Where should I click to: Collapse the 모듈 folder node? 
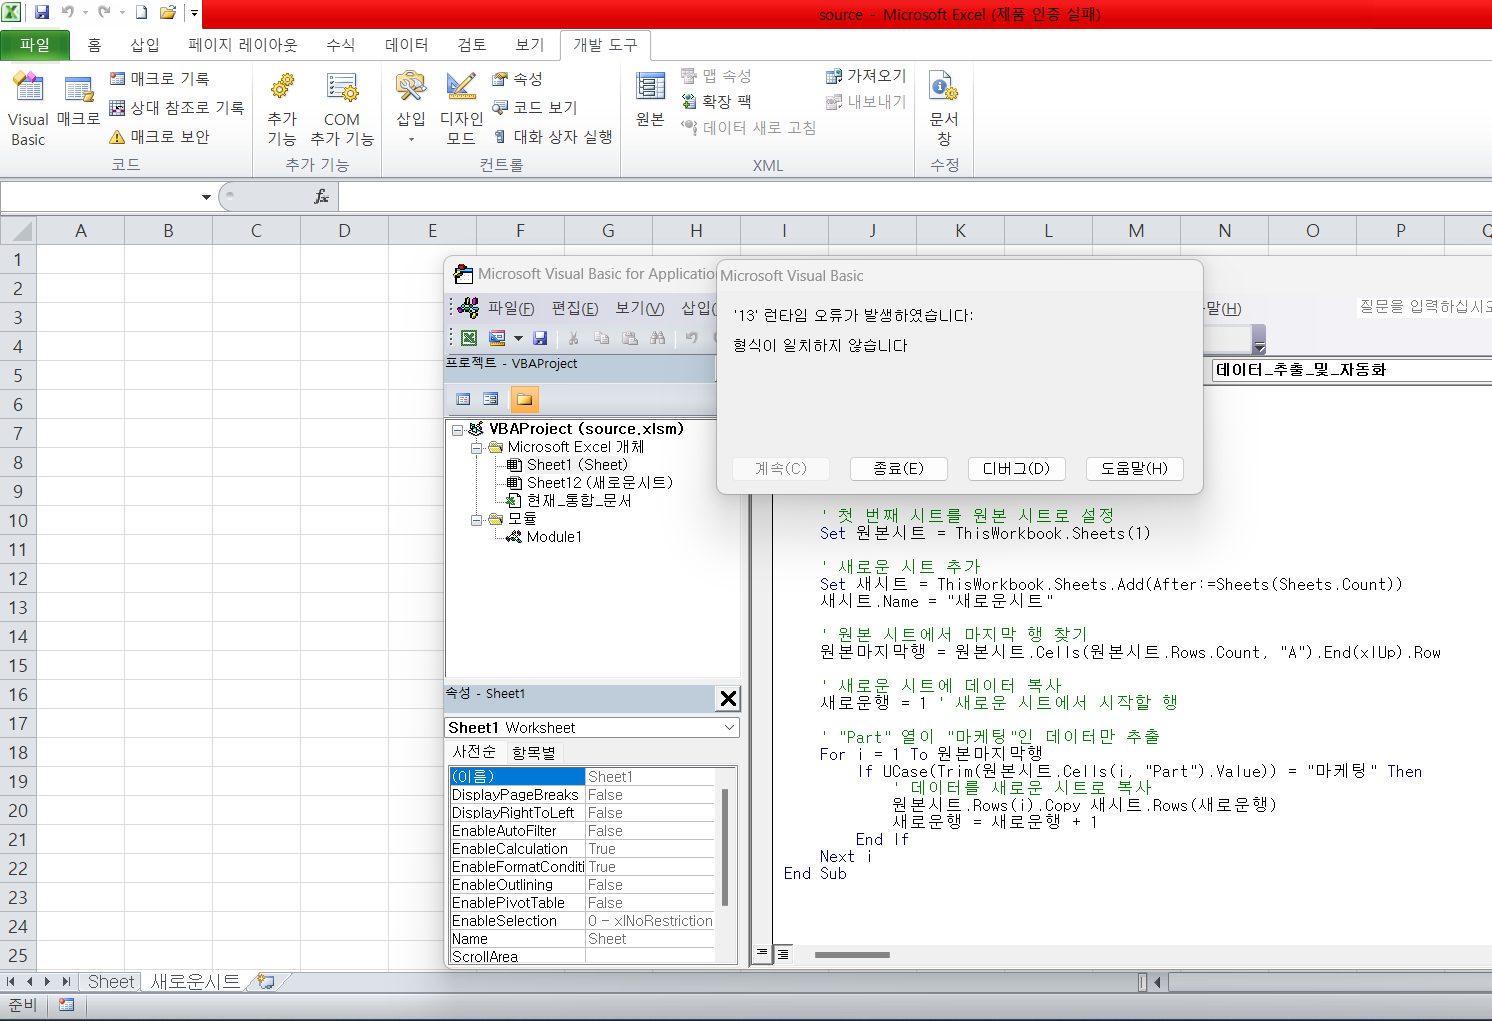477,519
